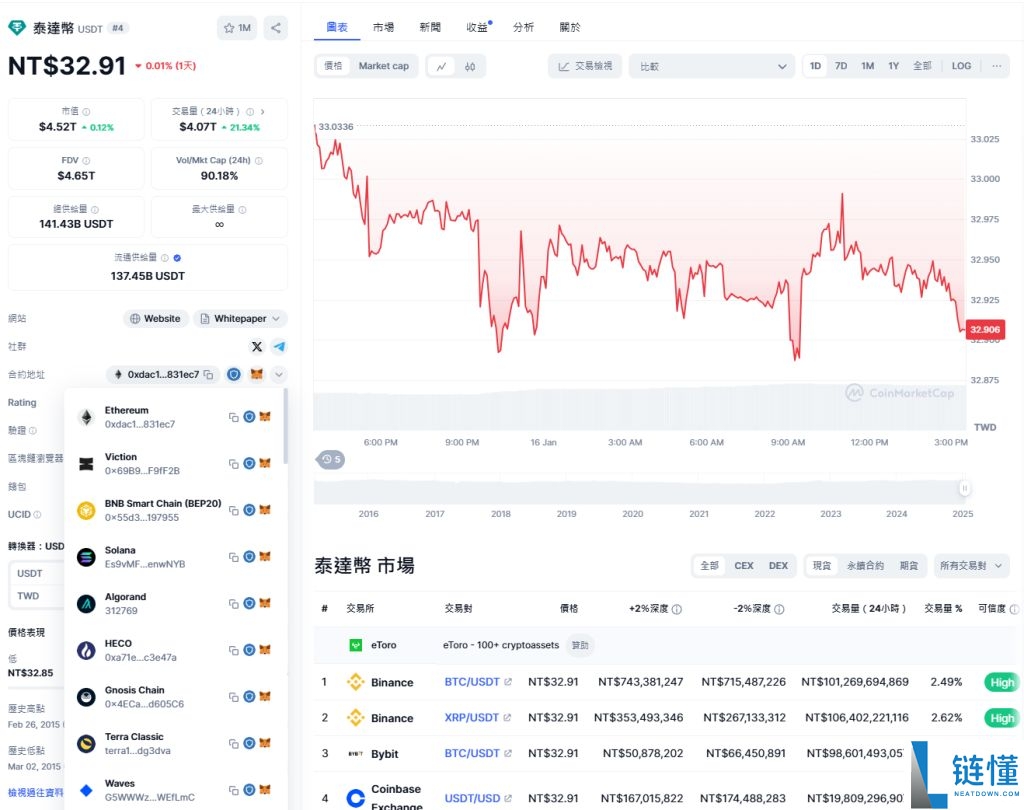Switch chart to line view
Viewport: 1024px width, 810px height.
point(441,67)
